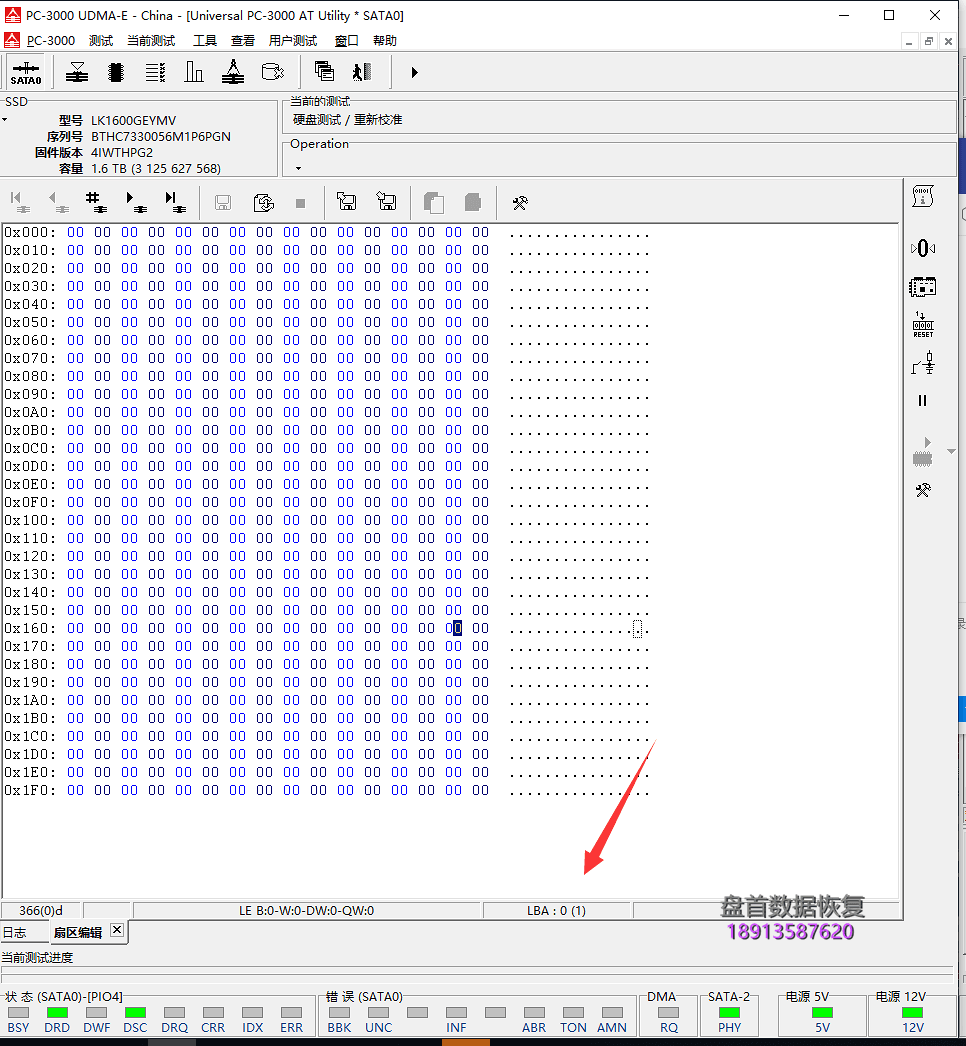Open the 当前测试 menu
This screenshot has height=1046, width=966.
(151, 41)
